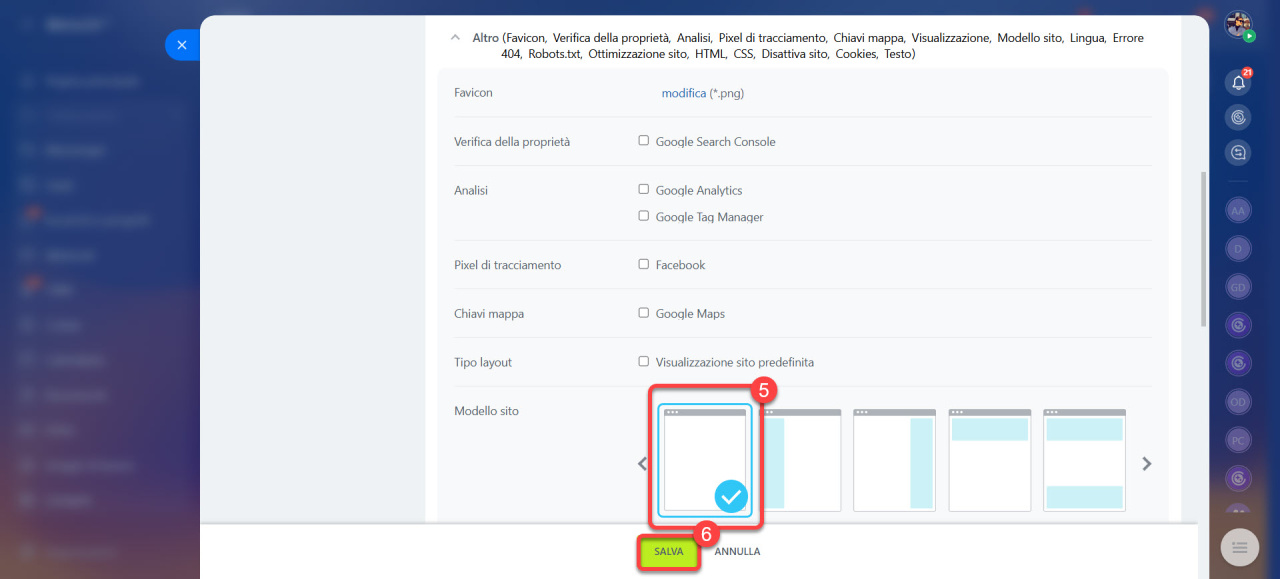
Task: Open the AA contact avatar
Action: [1238, 211]
